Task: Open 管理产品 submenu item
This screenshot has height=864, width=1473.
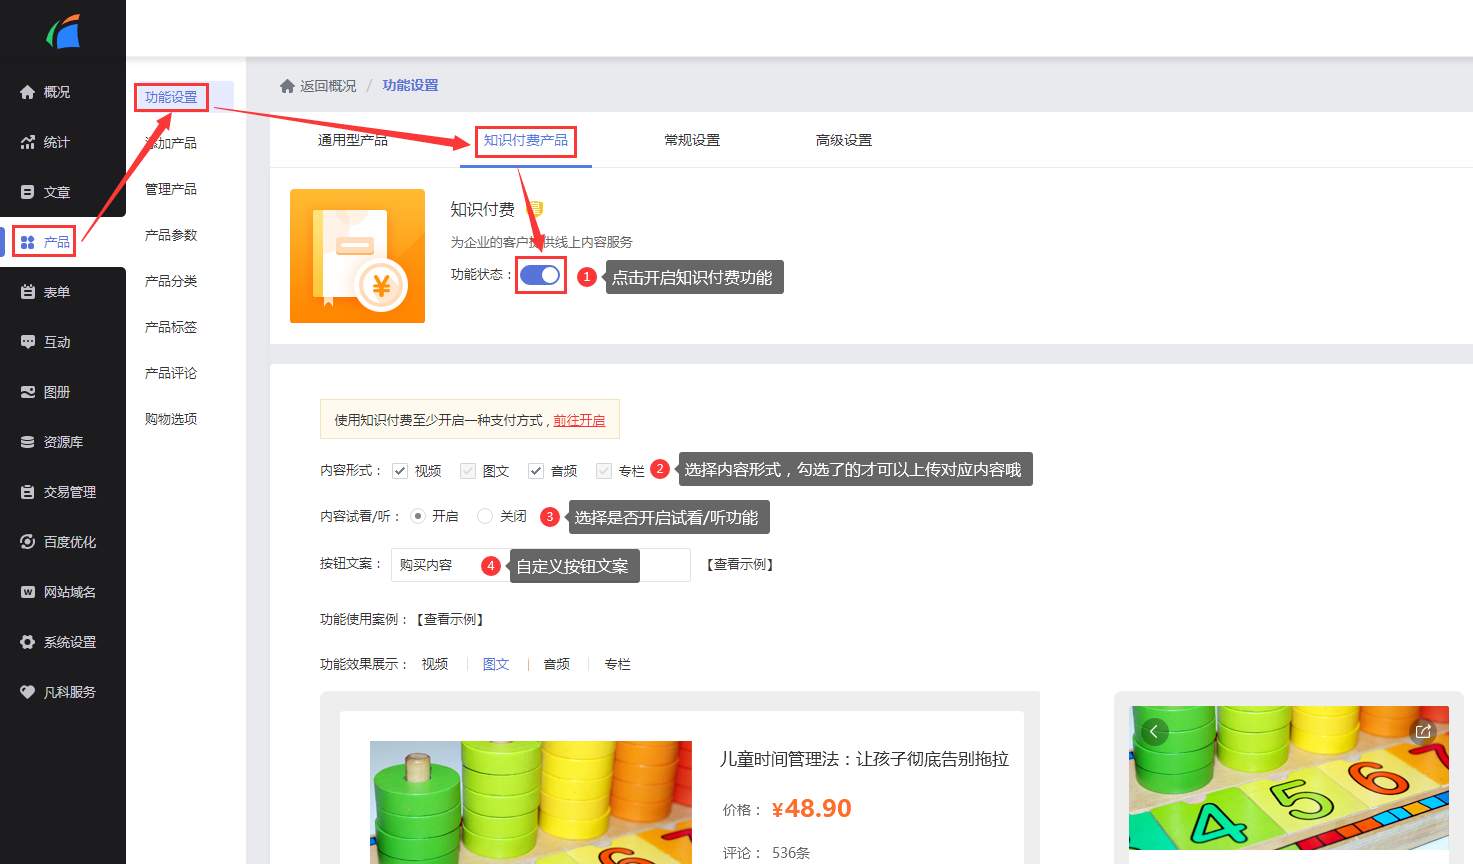Action: (171, 189)
